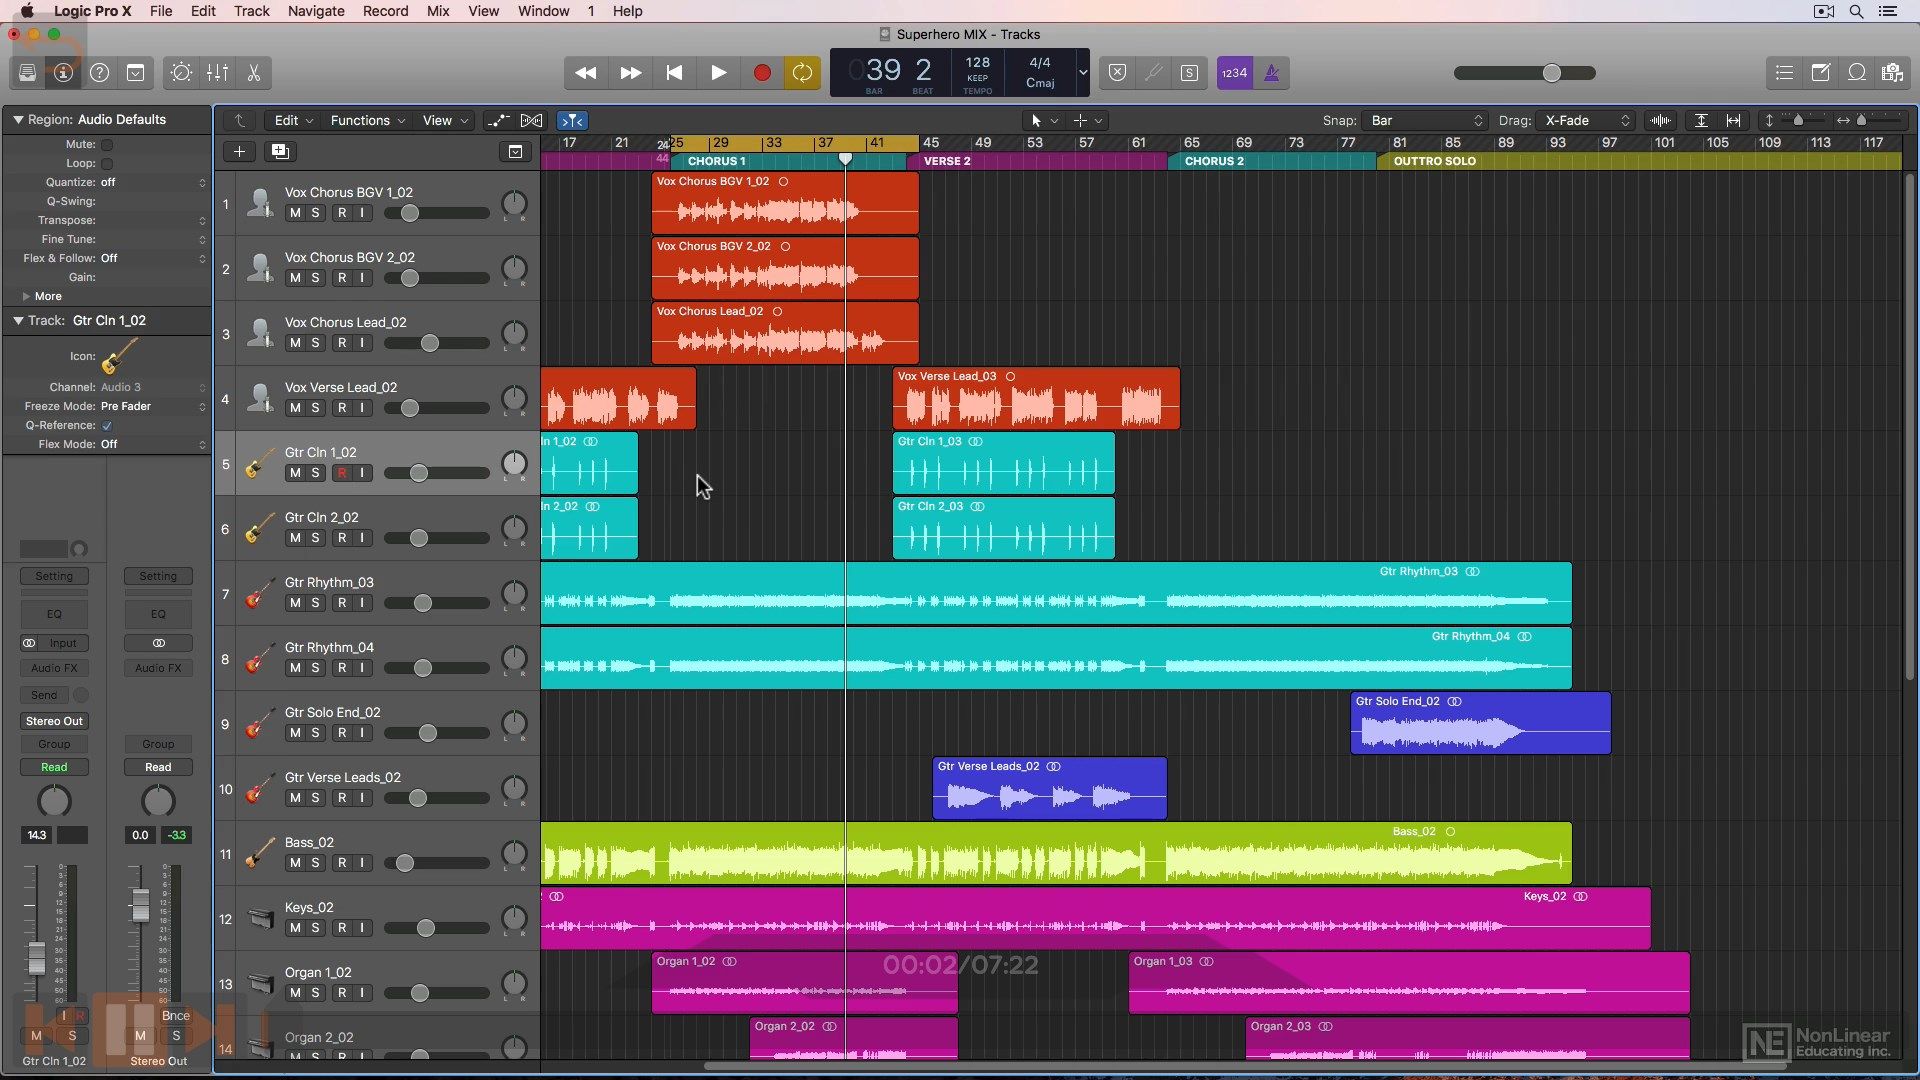The width and height of the screenshot is (1920, 1080).
Task: Open the Navigate menu
Action: click(316, 11)
